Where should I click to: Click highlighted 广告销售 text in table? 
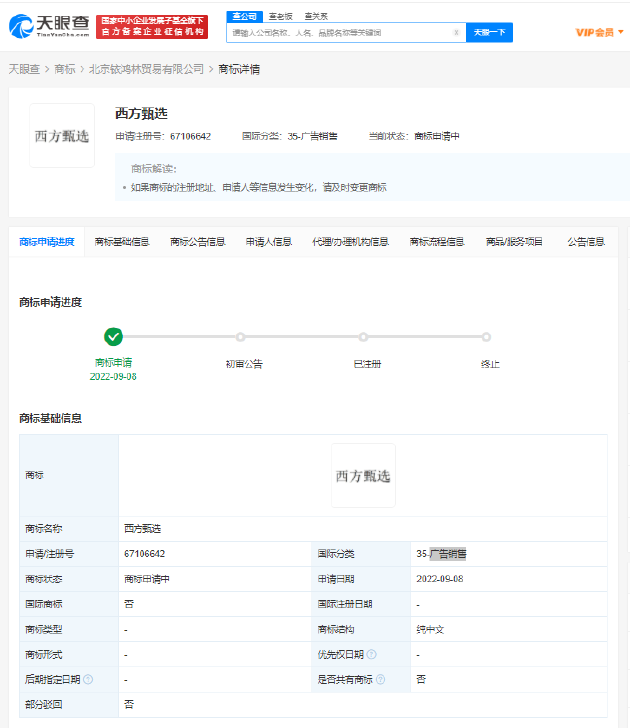[448, 553]
